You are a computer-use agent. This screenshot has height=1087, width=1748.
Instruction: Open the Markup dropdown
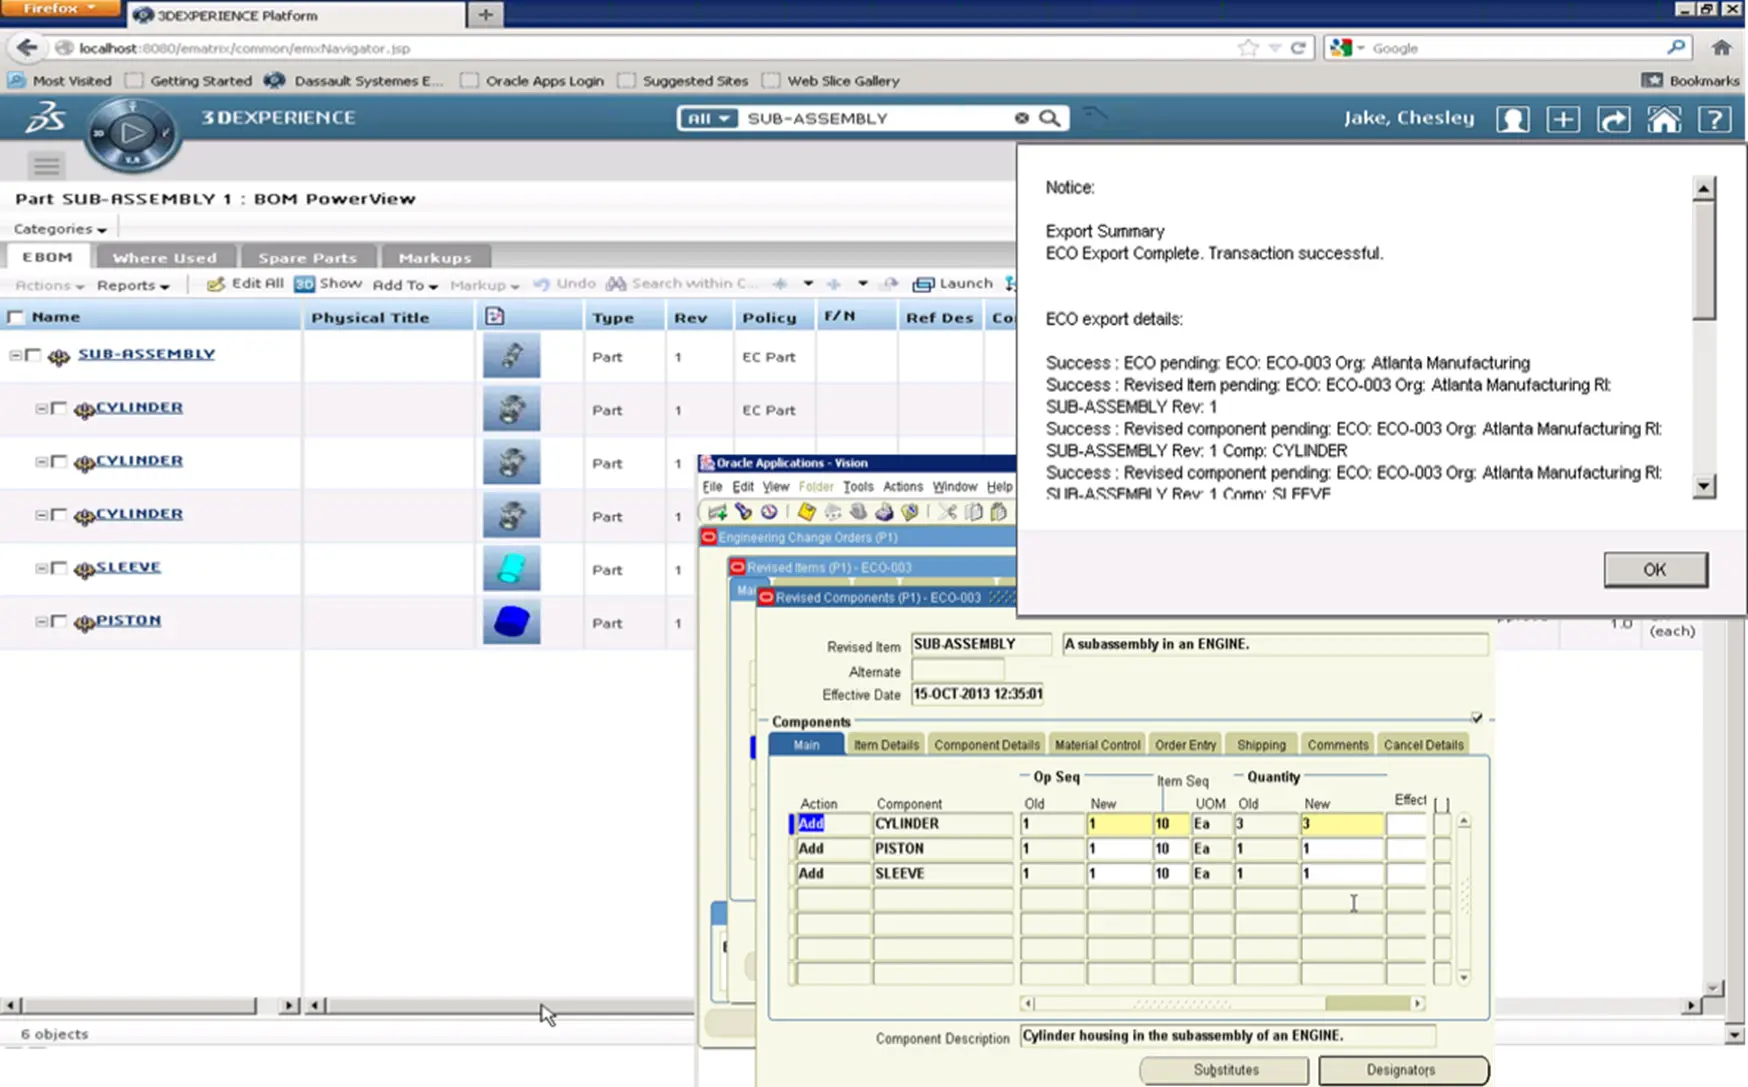pyautogui.click(x=484, y=285)
